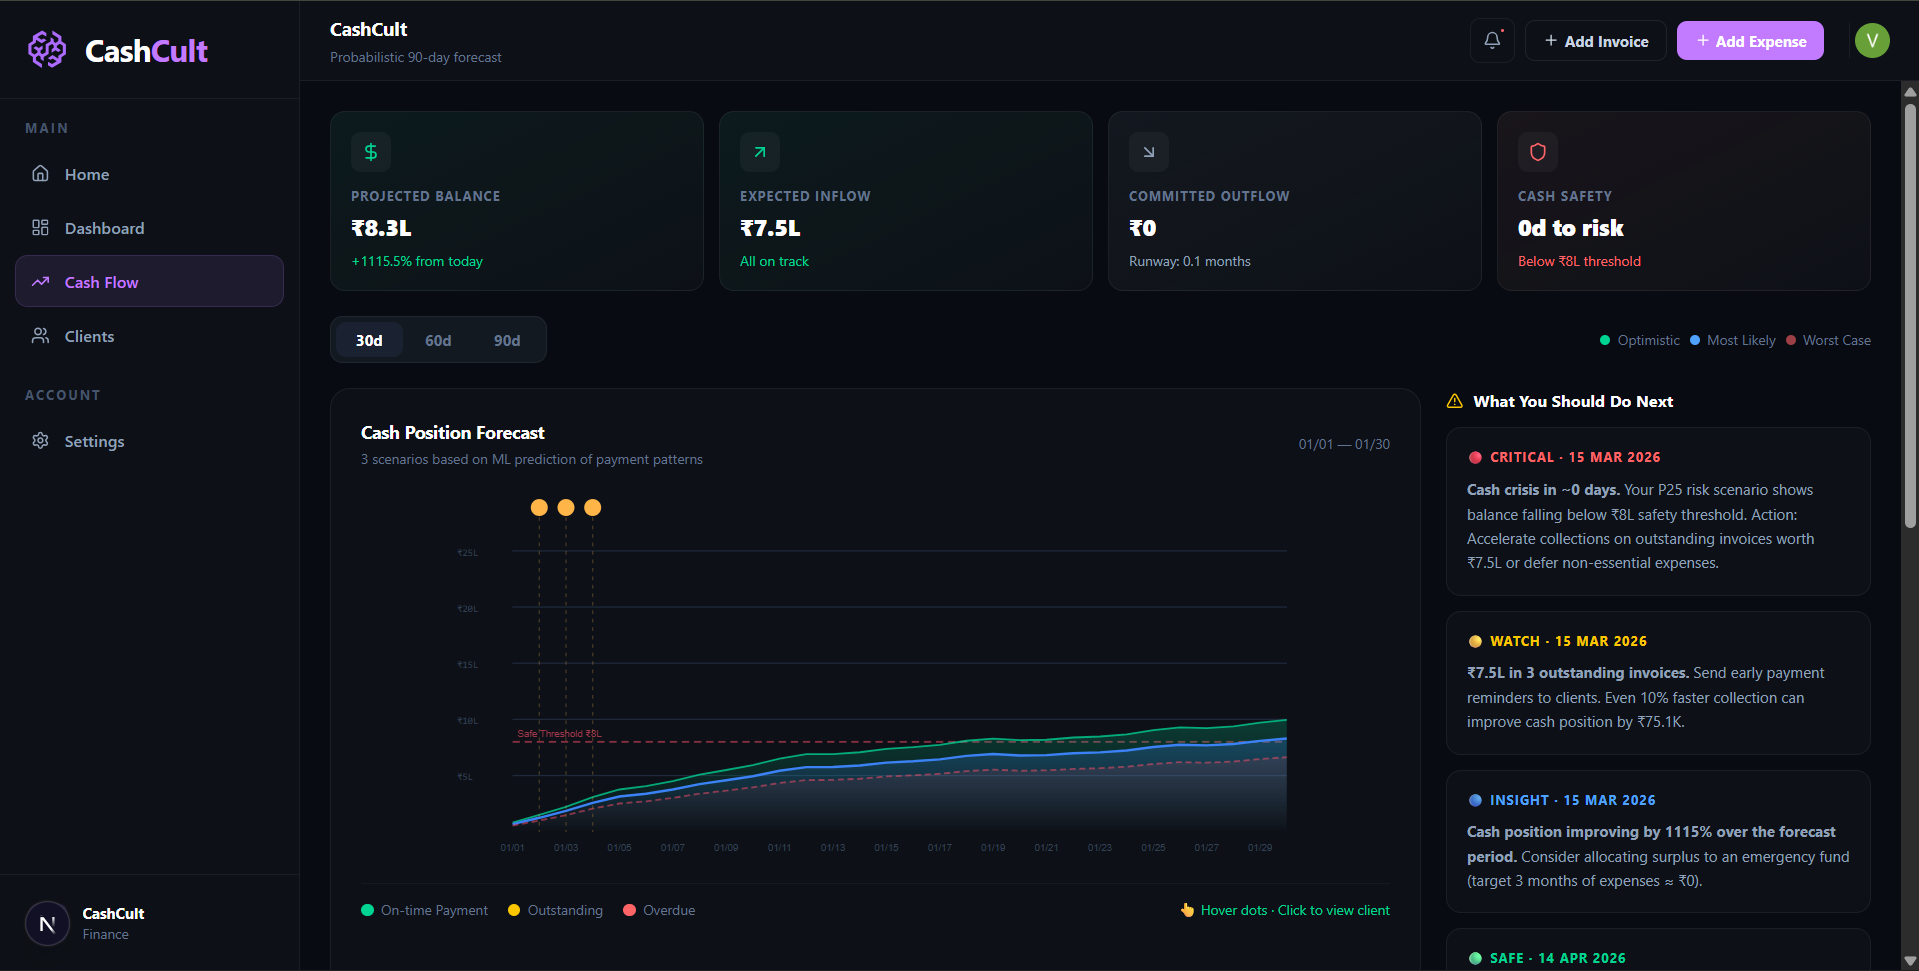The height and width of the screenshot is (971, 1919).
Task: Open the INSIGHT 15 MAR 2026 recommendation card
Action: (x=1658, y=841)
